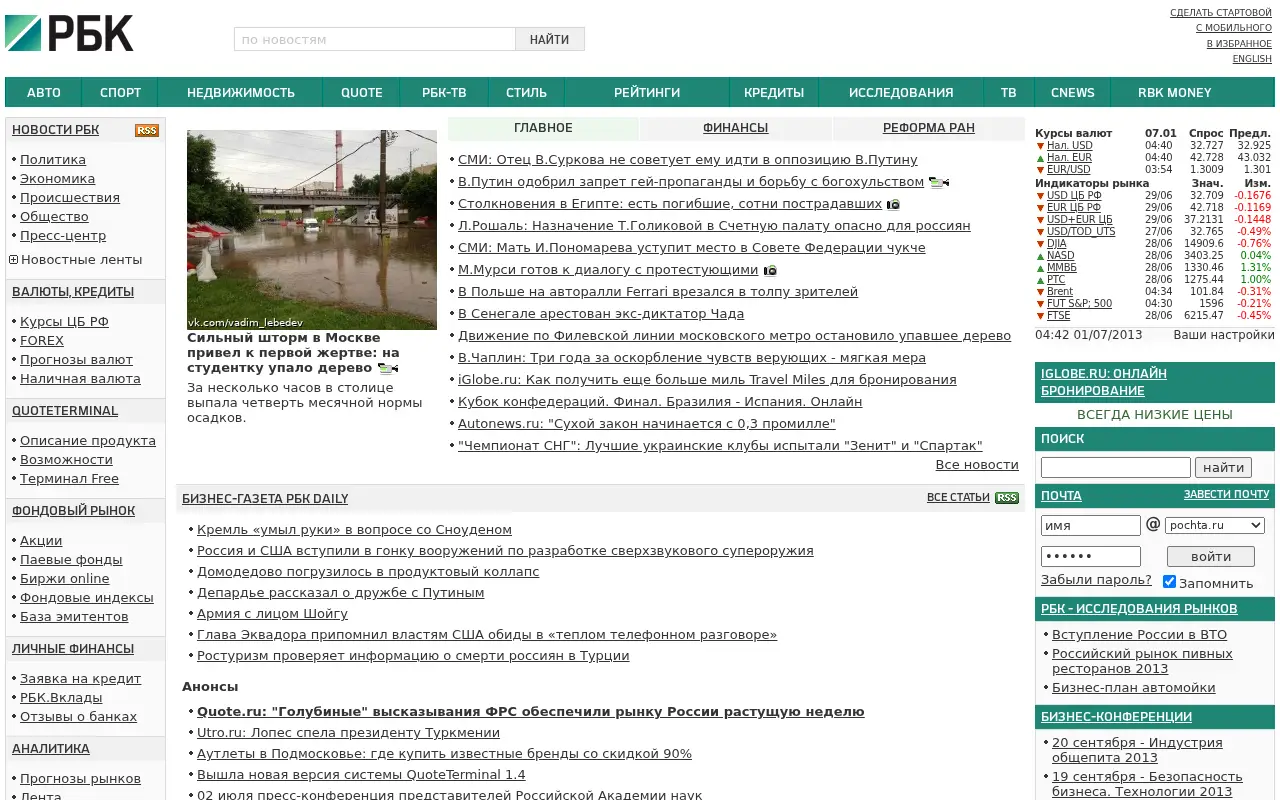Click the RBC logo
The height and width of the screenshot is (800, 1280).
point(69,33)
